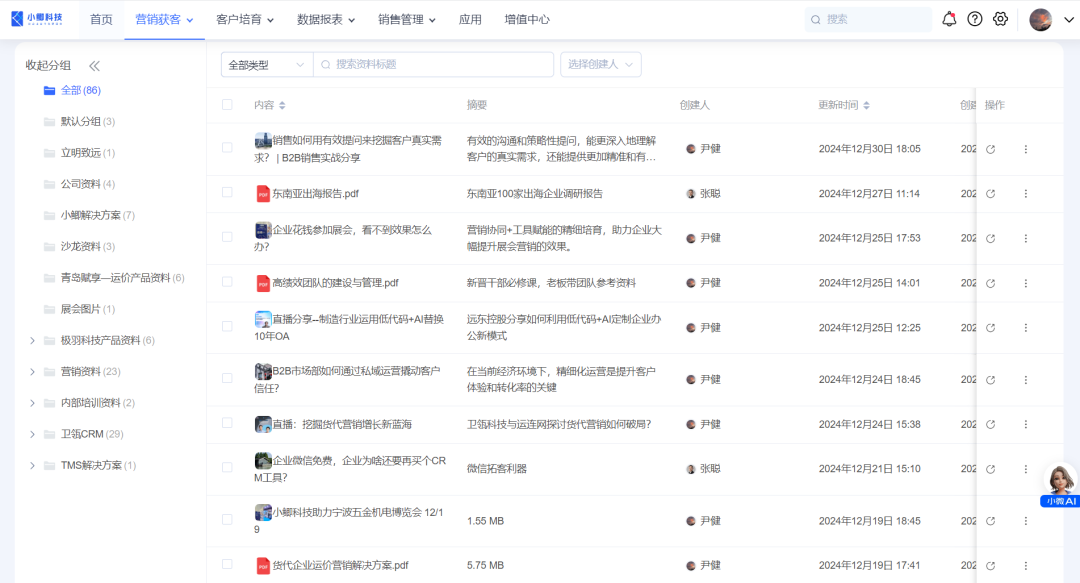Open more options for 高绩效团队的建设与管理.pdf row
The height and width of the screenshot is (583, 1080).
(1025, 283)
